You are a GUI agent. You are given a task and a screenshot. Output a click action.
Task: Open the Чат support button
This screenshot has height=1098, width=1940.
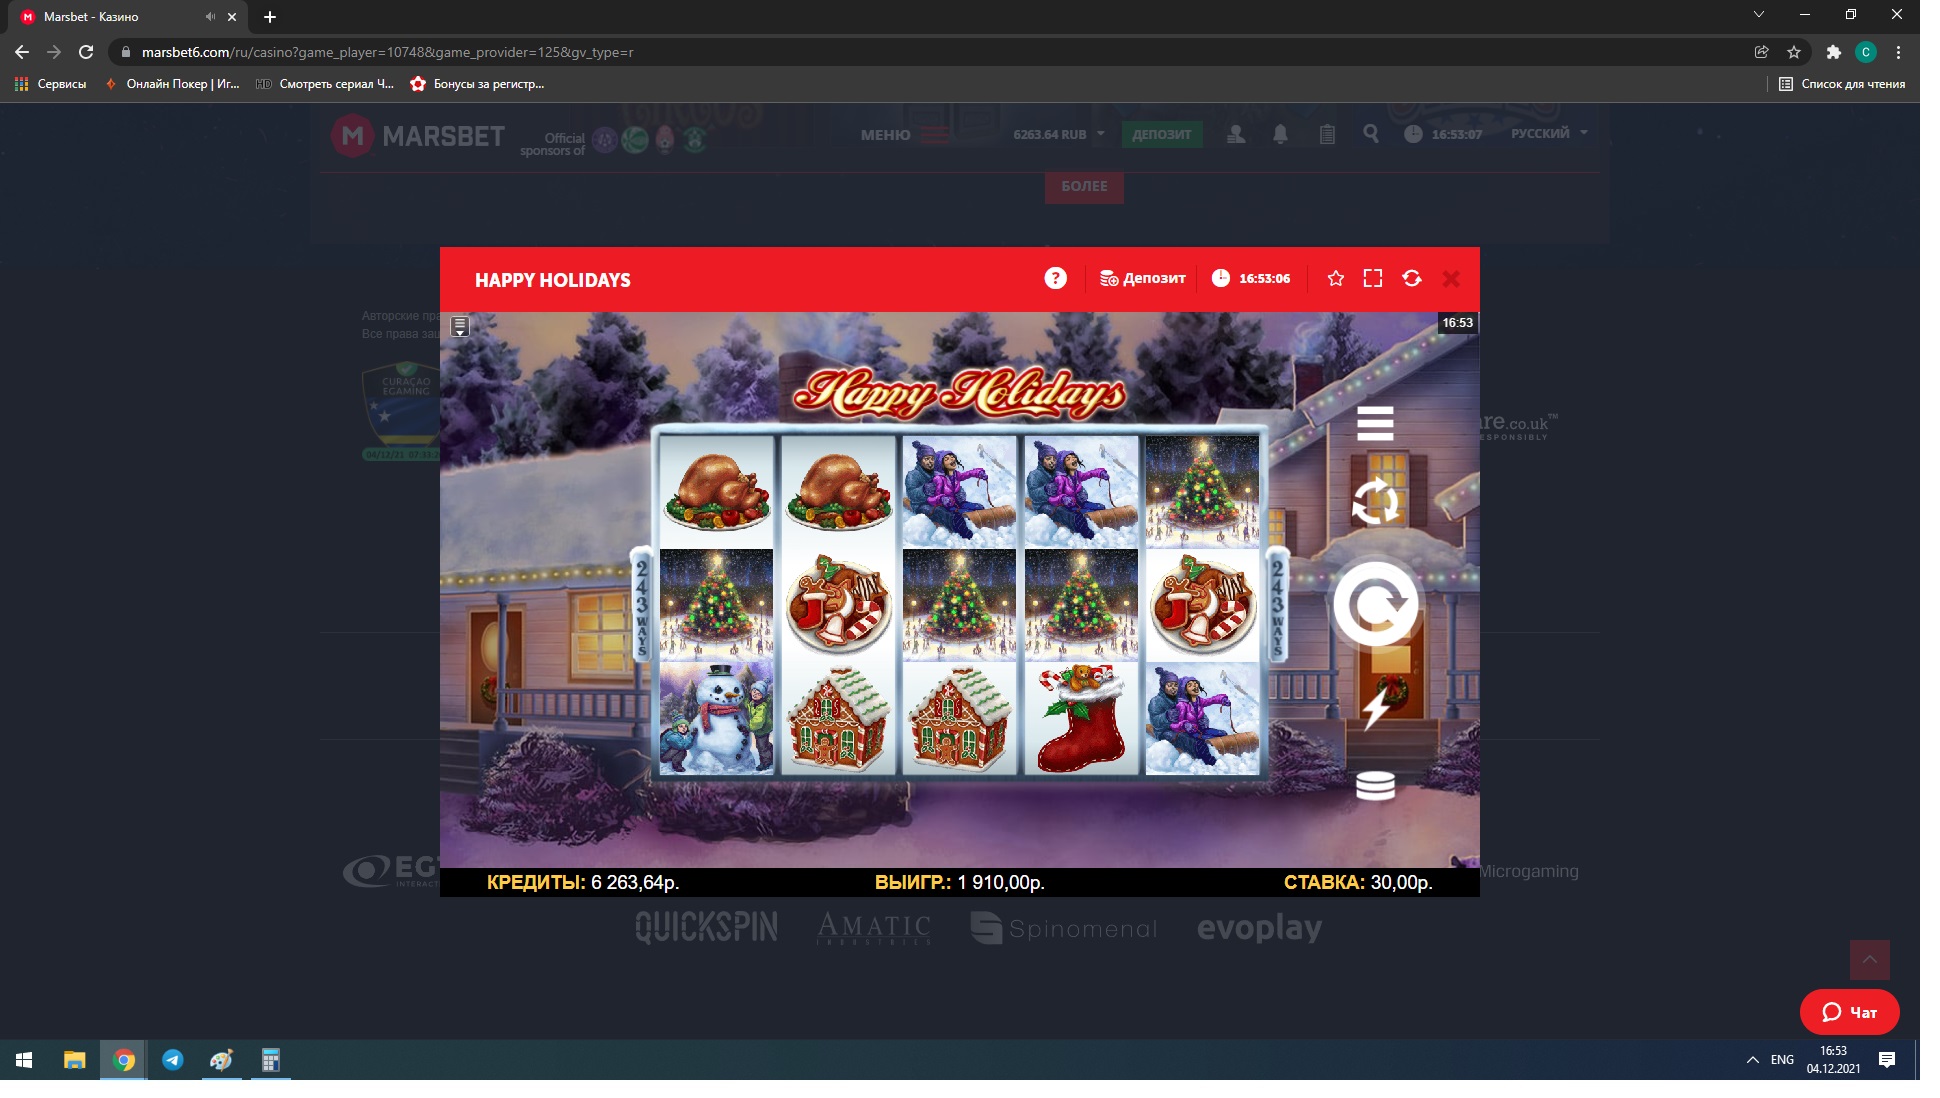[x=1849, y=1012]
